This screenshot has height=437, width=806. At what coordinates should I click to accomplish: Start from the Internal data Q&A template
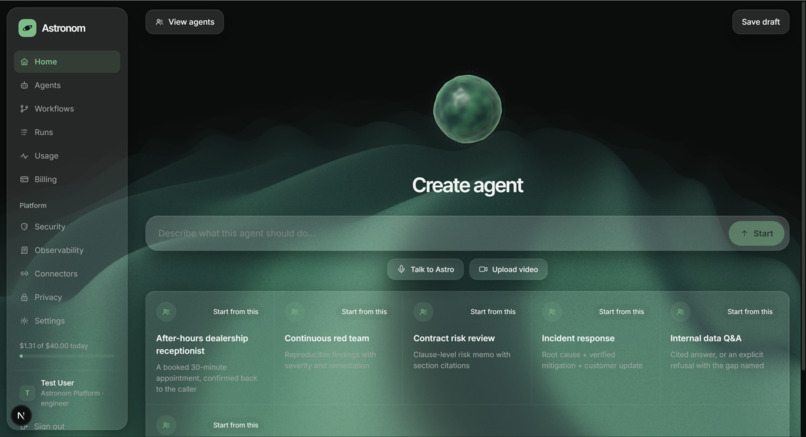749,312
